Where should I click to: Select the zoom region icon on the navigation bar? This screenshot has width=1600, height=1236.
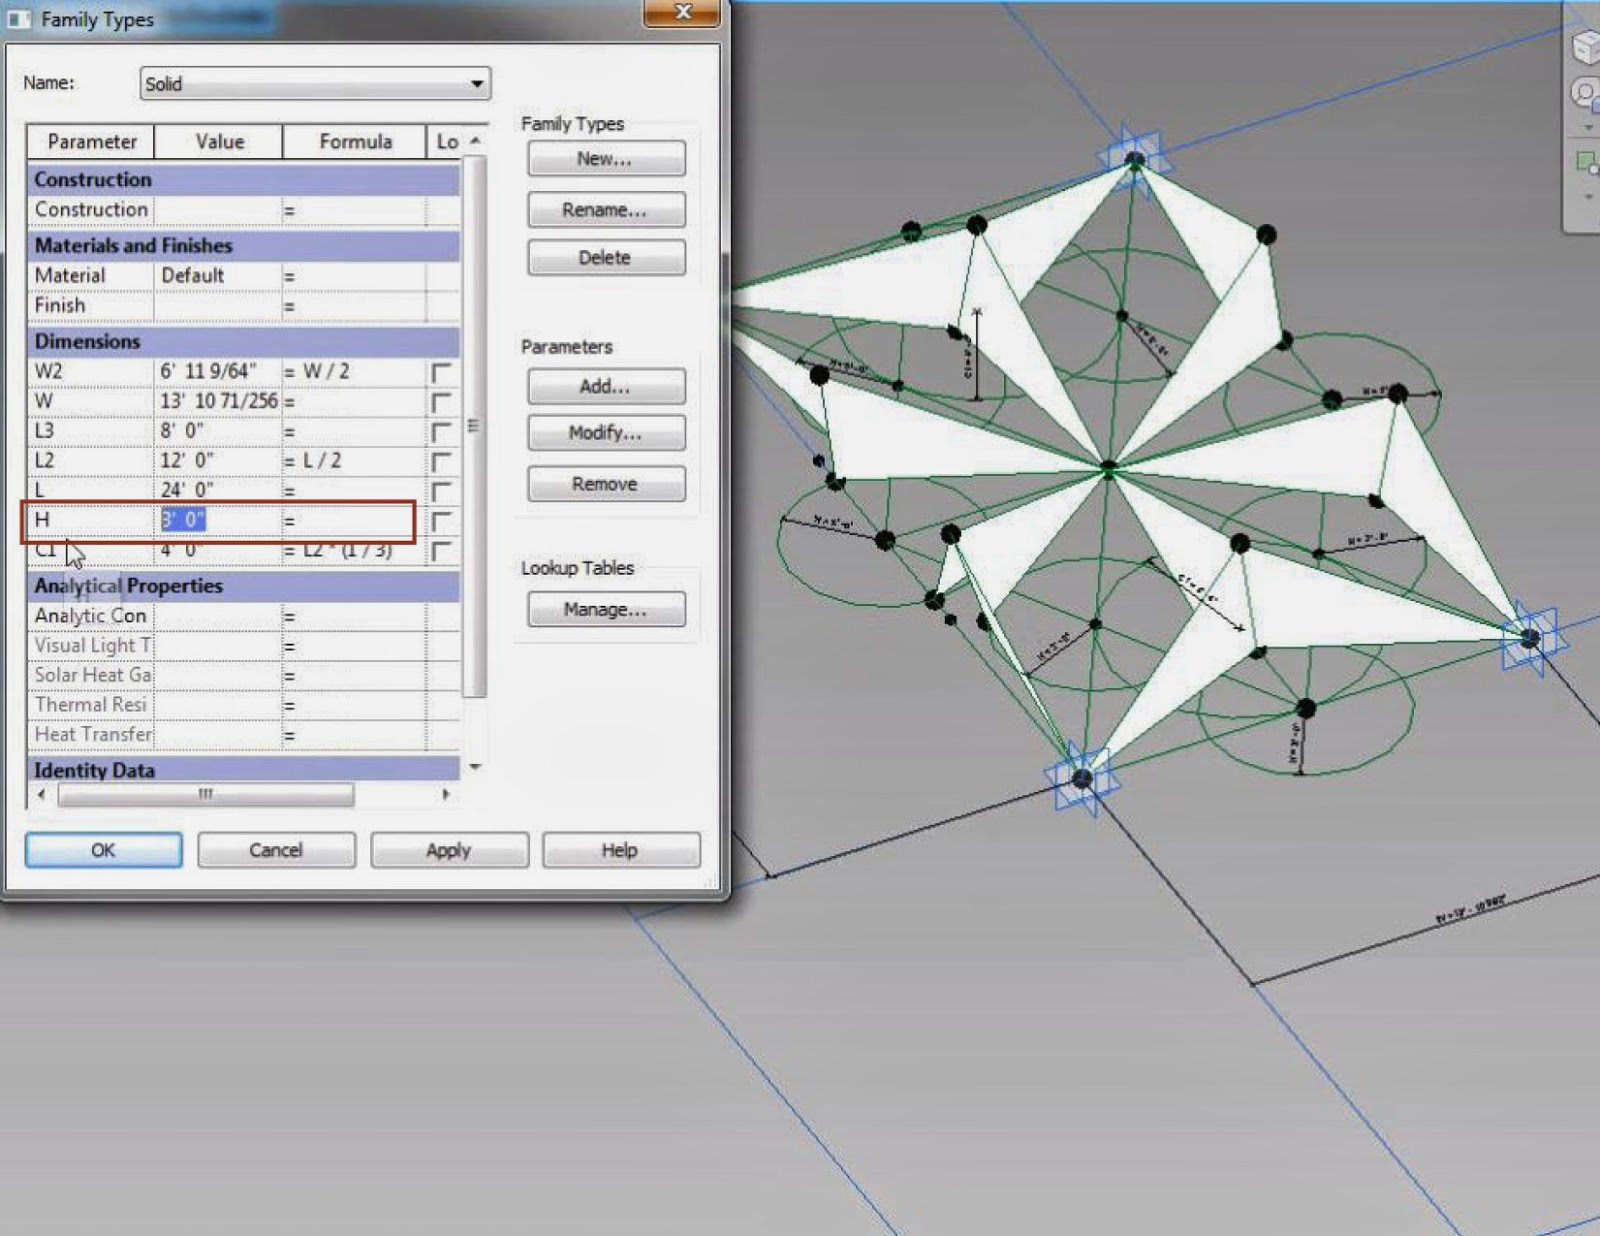click(1587, 161)
